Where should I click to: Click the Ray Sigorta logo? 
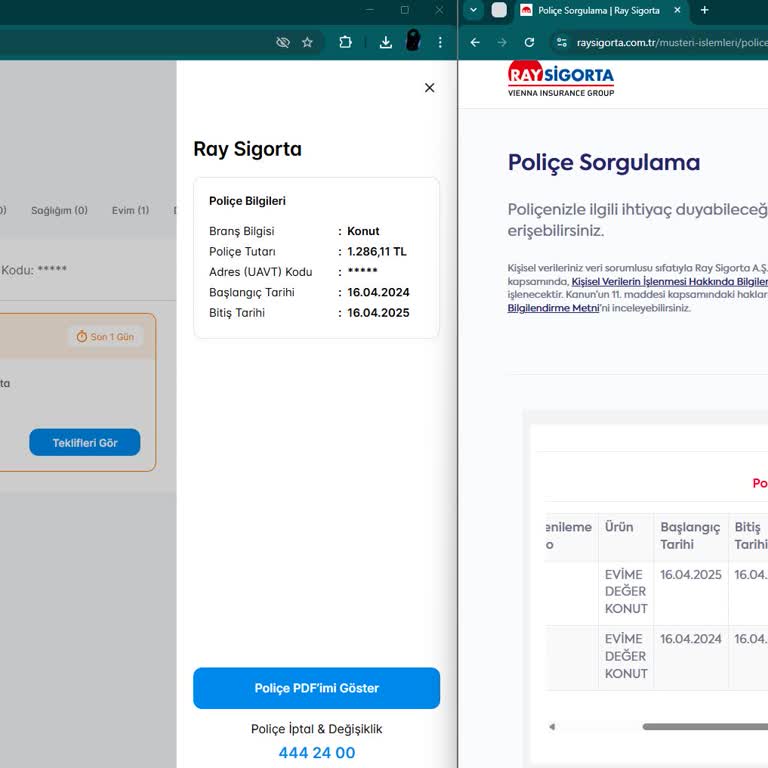coord(560,79)
